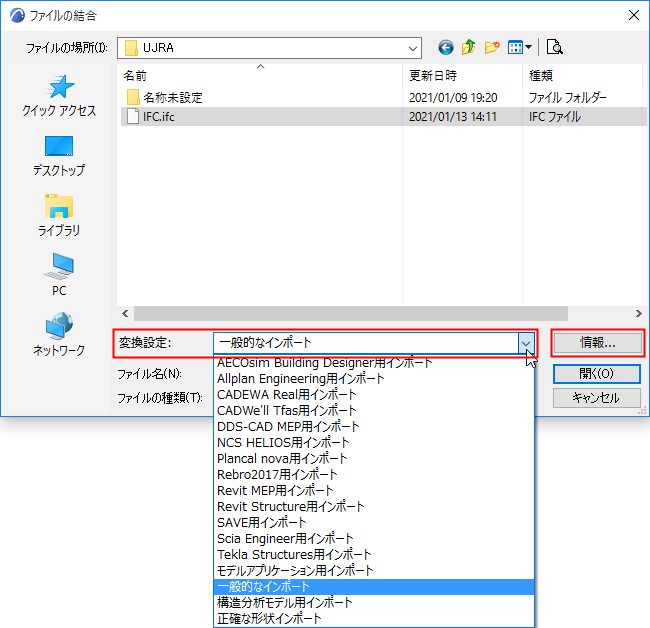Click the left arrow of the horizontal scrollbar
The width and height of the screenshot is (650, 628).
tap(125, 314)
